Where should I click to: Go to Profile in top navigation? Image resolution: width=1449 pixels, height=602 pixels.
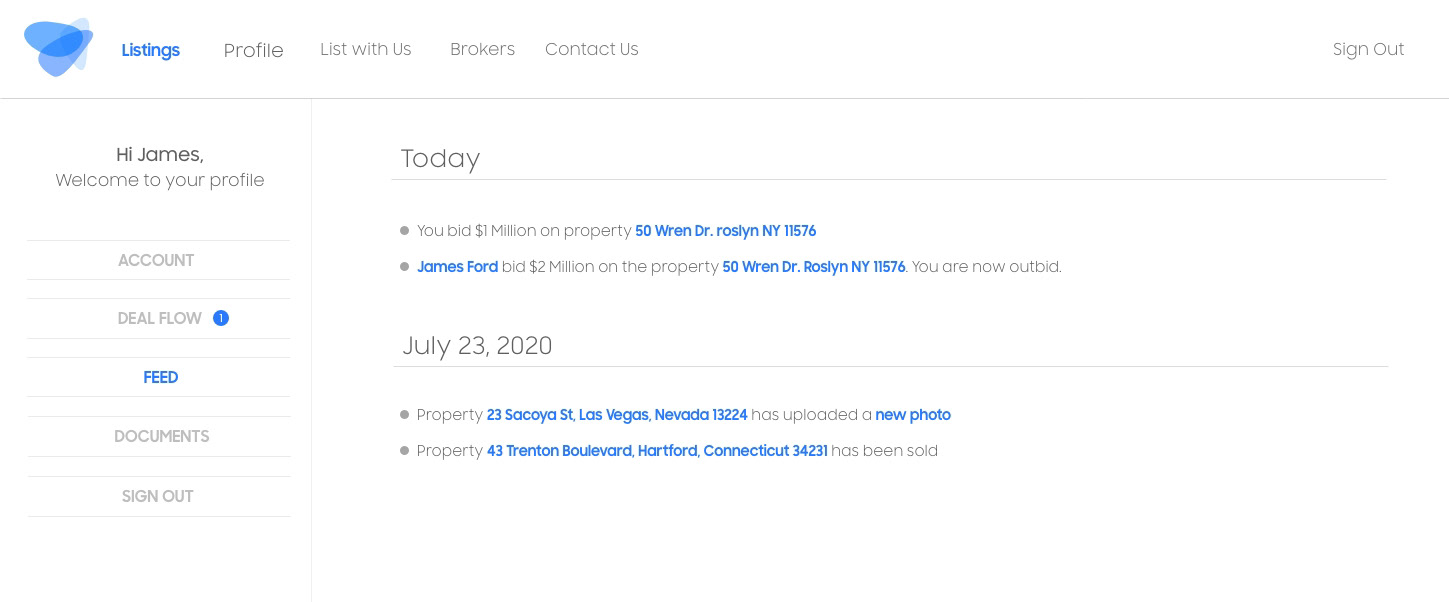coord(253,50)
